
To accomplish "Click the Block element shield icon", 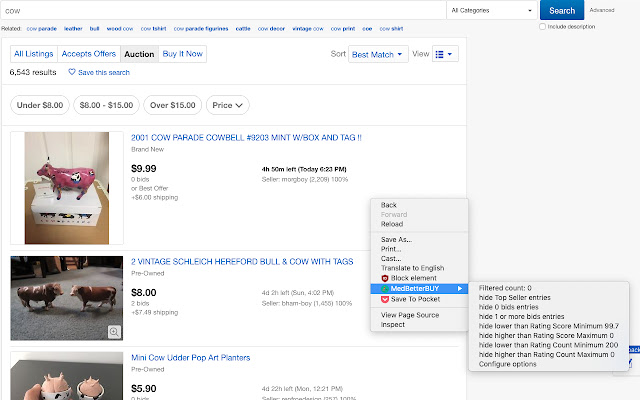I will (384, 278).
